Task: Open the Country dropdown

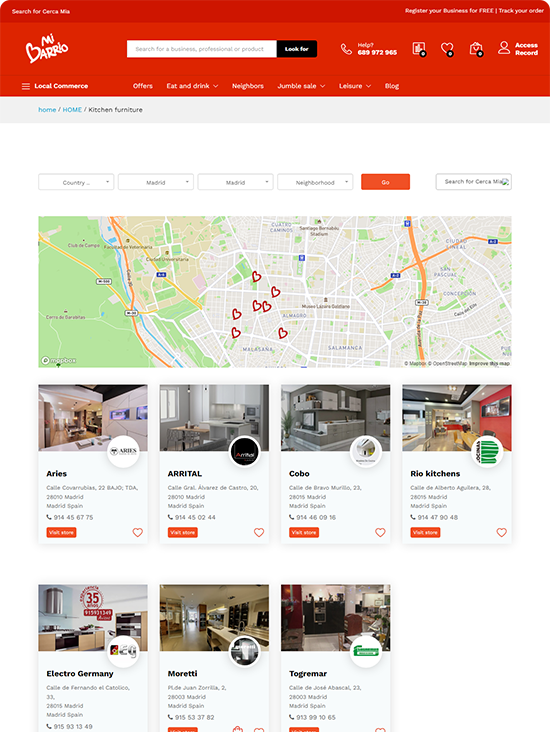Action: point(76,182)
